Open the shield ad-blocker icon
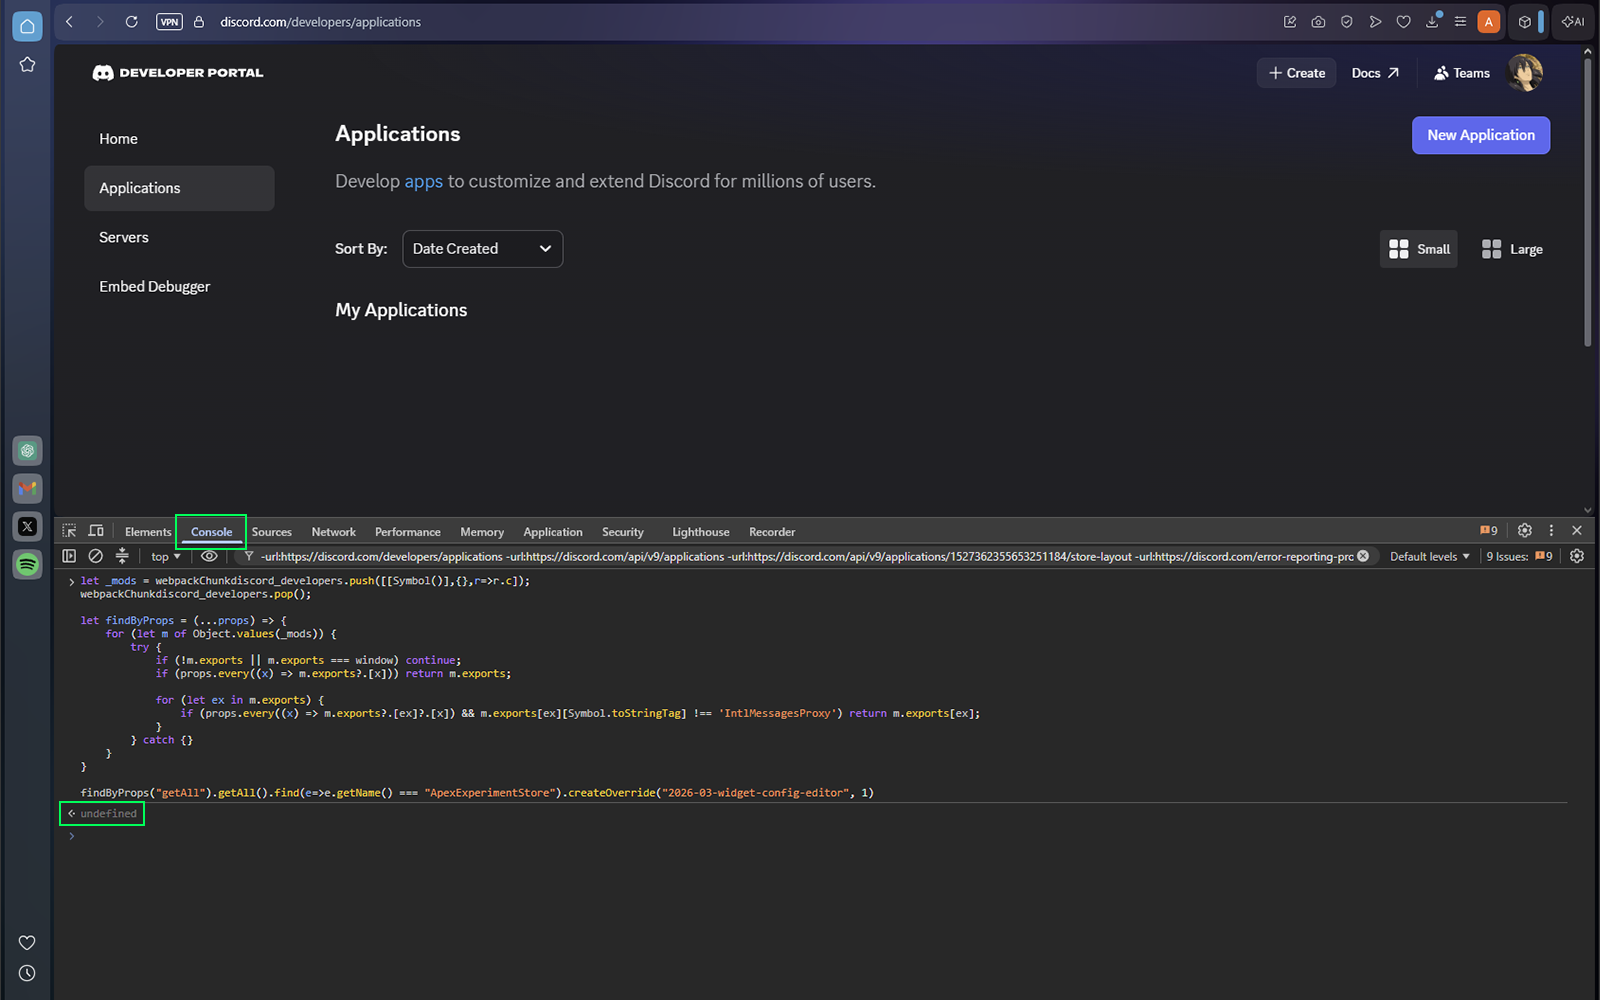This screenshot has width=1600, height=1000. [1347, 21]
